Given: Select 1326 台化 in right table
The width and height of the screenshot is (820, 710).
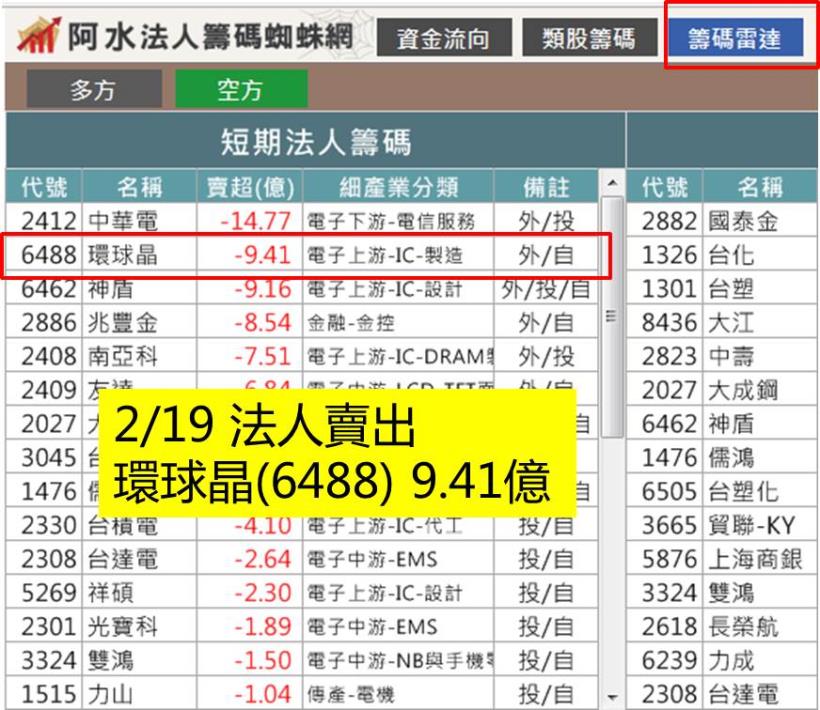Looking at the screenshot, I should point(722,255).
